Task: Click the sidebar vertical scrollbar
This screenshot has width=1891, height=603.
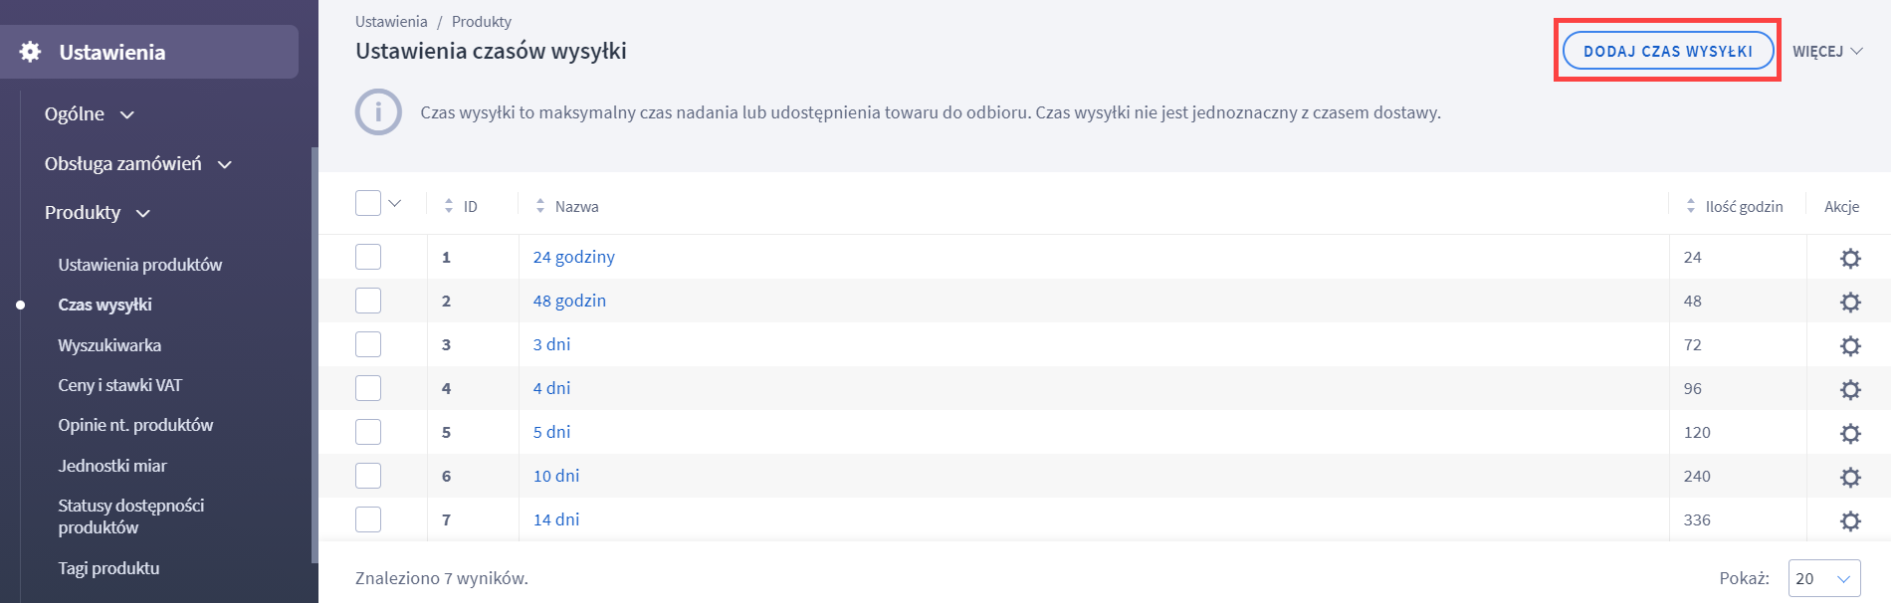Action: click(x=315, y=350)
